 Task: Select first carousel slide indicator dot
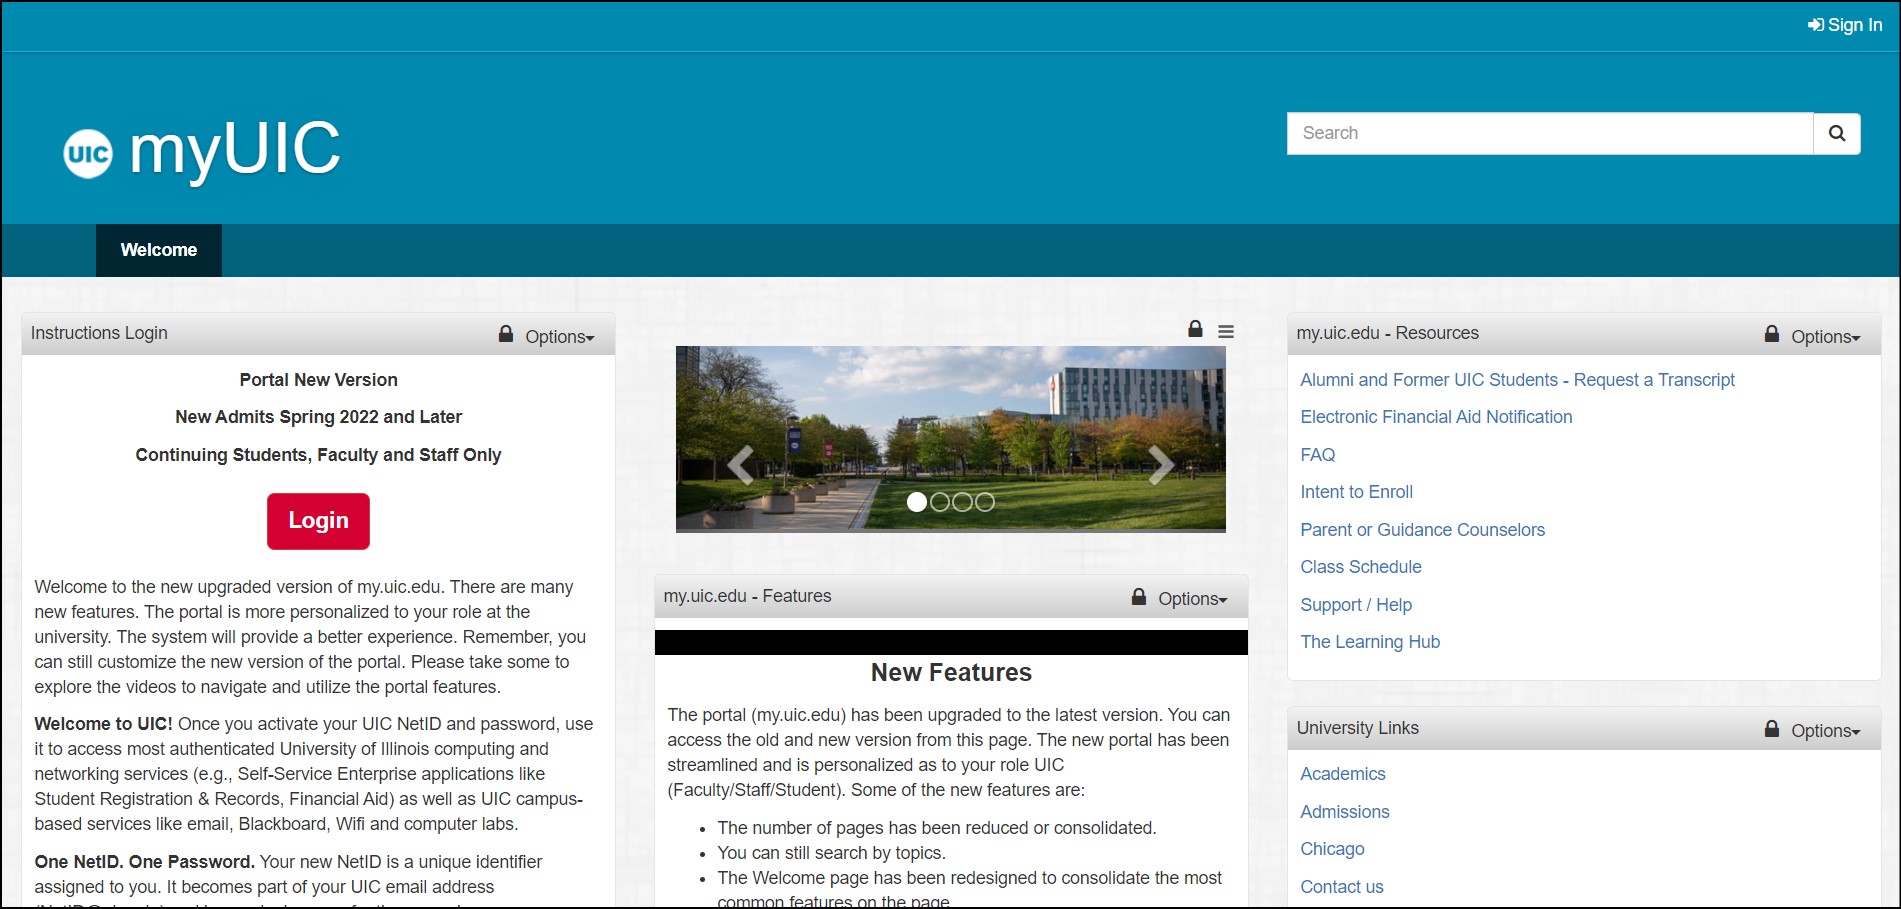[x=917, y=502]
